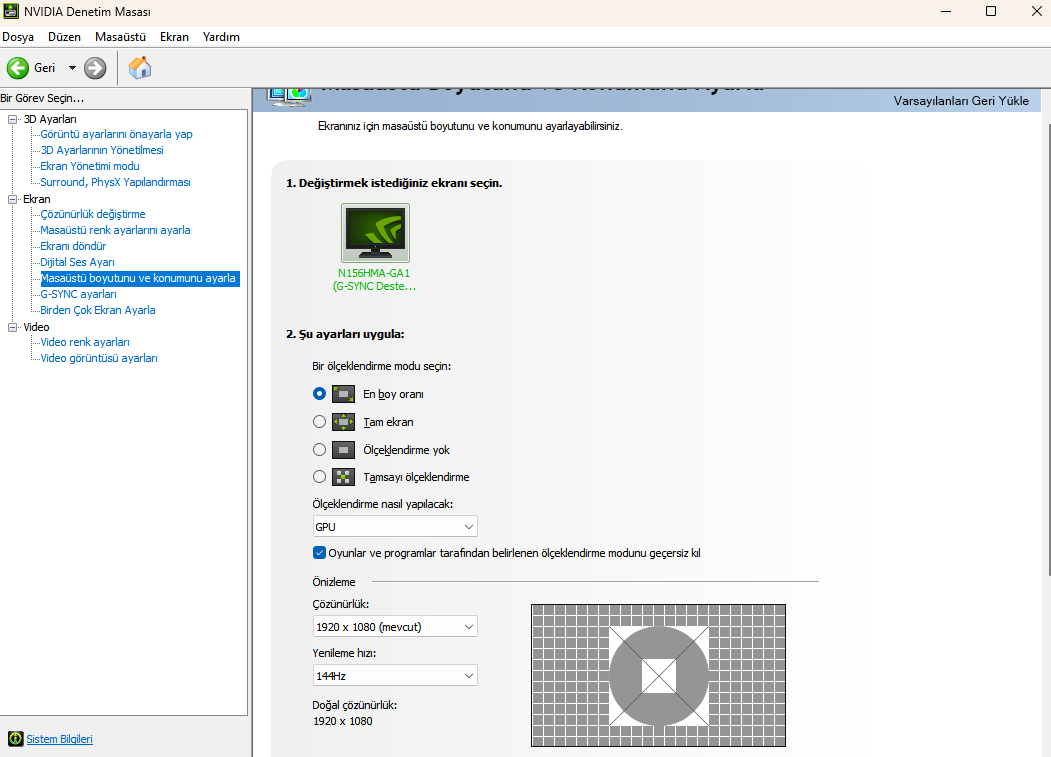Viewport: 1051px width, 757px height.
Task: Open Ekranı döndür
Action: pos(73,246)
